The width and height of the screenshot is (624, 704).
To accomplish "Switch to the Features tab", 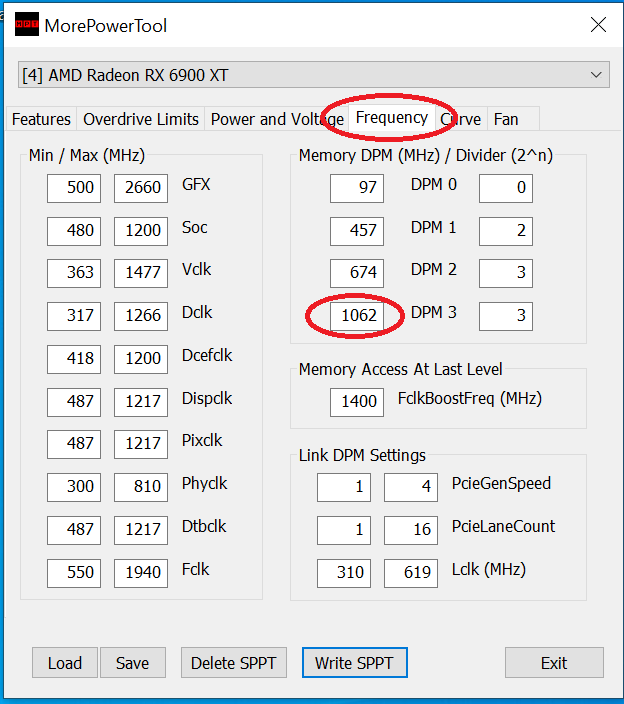I will coord(41,119).
